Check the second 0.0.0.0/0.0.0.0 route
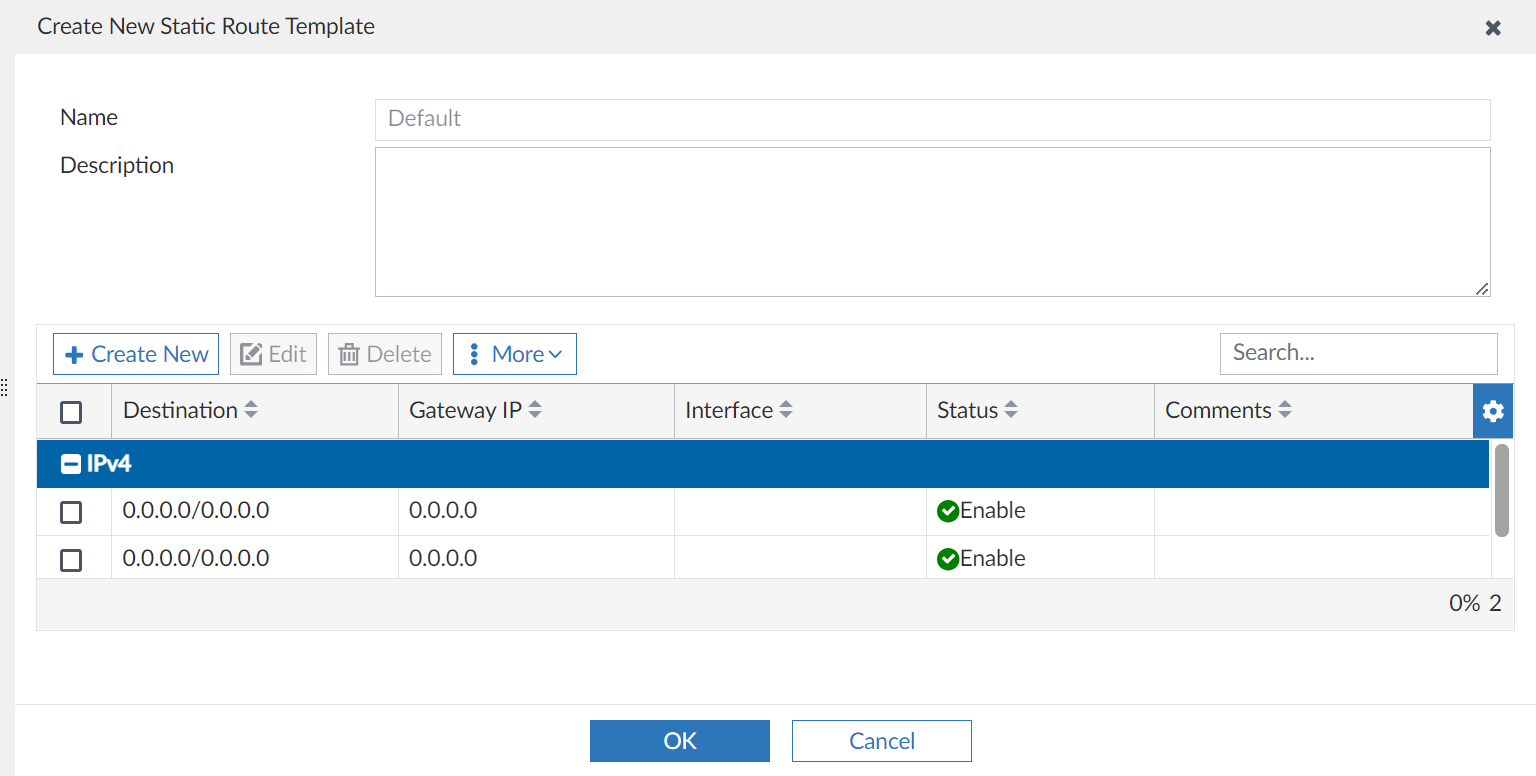The image size is (1536, 776). coord(70,560)
